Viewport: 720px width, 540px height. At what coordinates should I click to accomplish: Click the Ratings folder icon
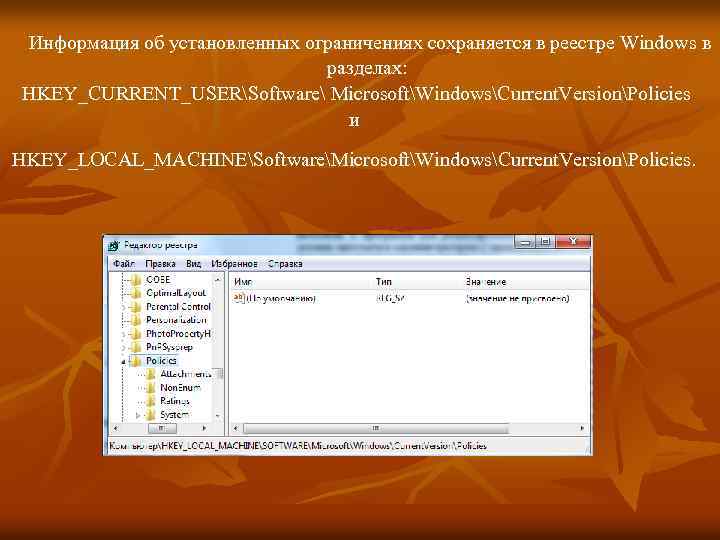pyautogui.click(x=151, y=401)
